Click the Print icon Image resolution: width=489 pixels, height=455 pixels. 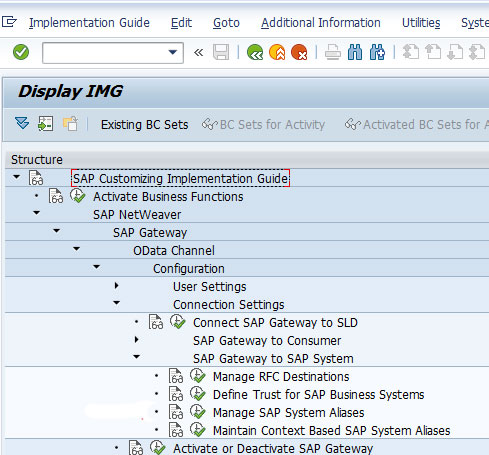[333, 52]
